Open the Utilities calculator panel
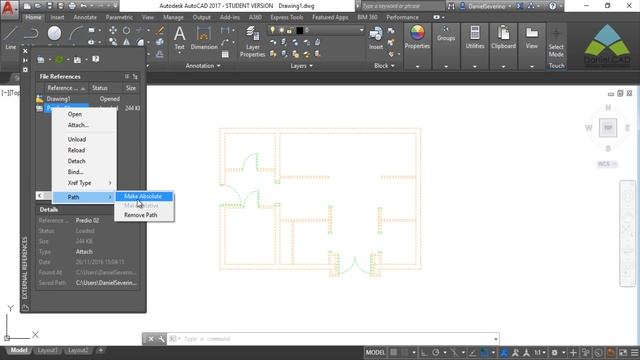 point(475,37)
